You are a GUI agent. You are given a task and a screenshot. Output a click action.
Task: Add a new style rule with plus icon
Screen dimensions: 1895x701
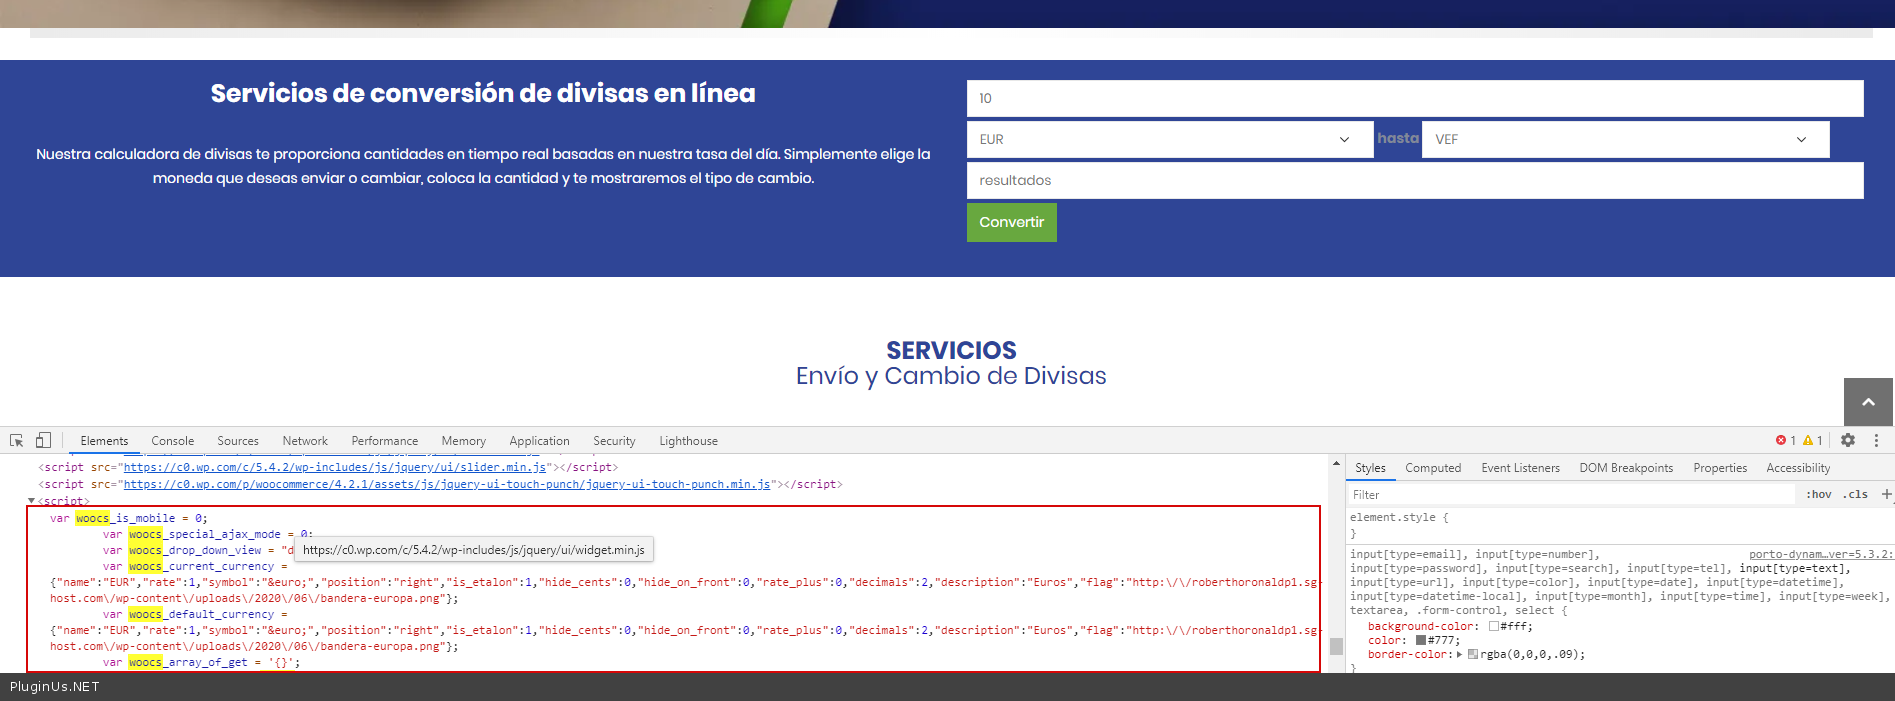coord(1886,494)
